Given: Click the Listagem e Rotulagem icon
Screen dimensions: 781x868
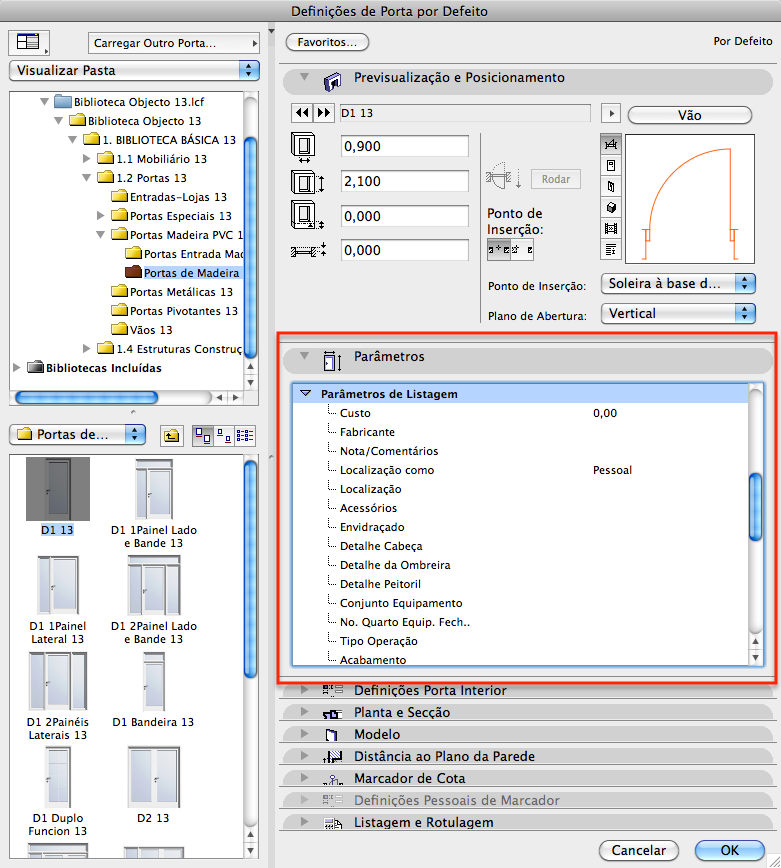Looking at the screenshot, I should click(333, 824).
